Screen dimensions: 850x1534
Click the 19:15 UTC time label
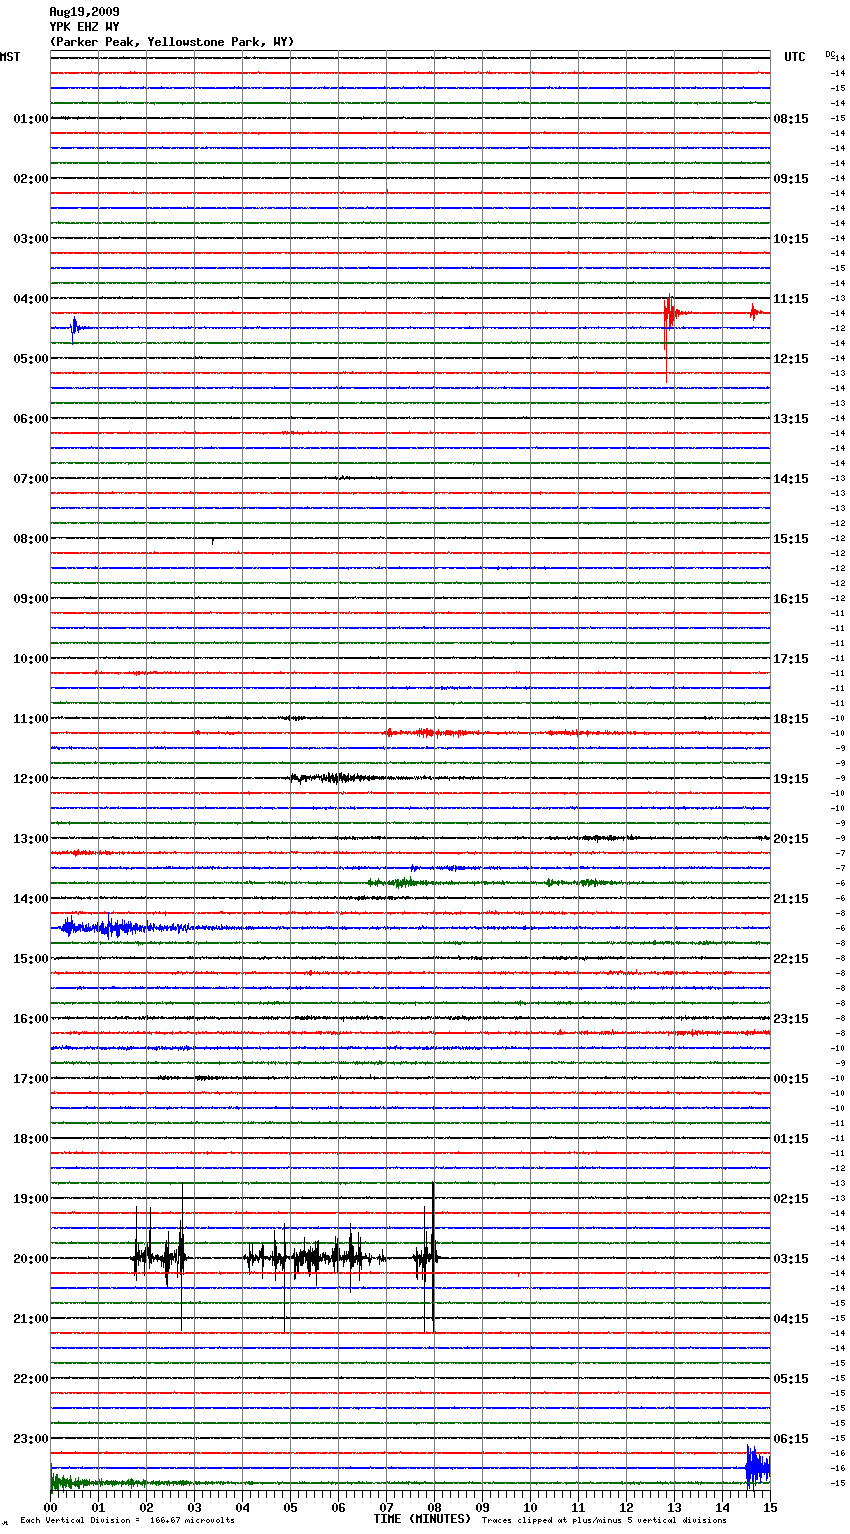pos(791,779)
